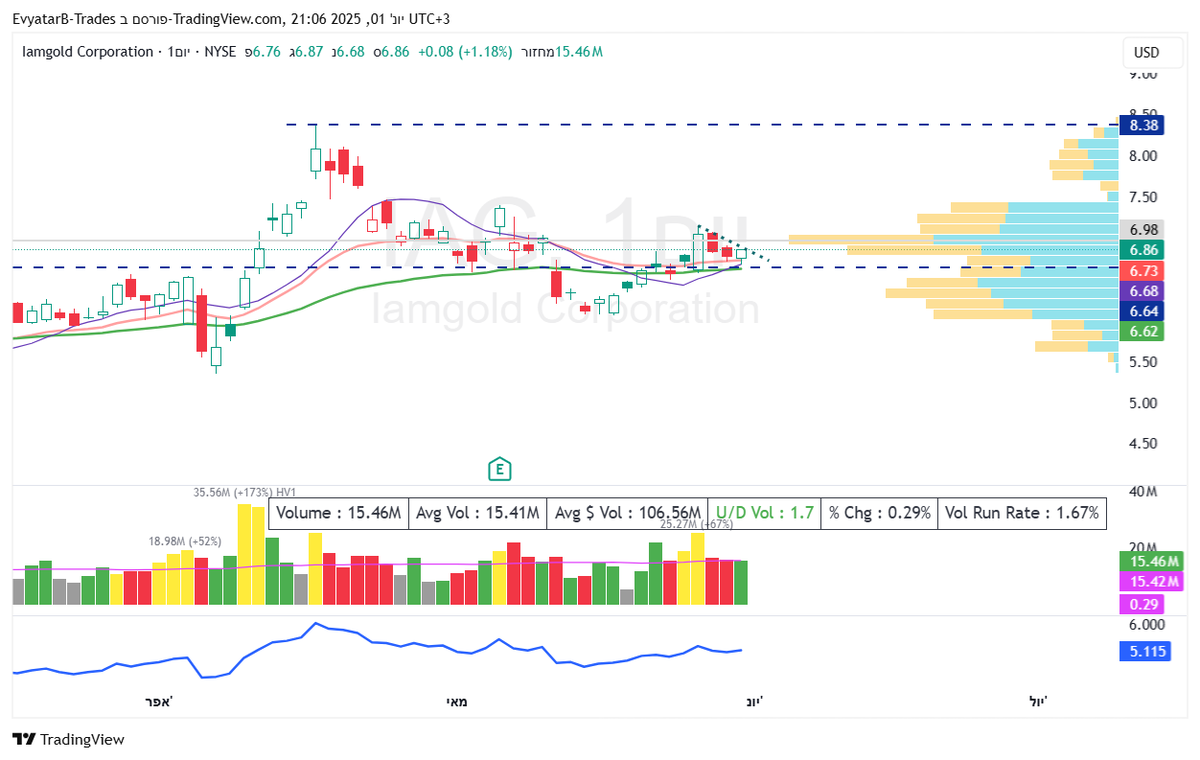Click the 'U/D Vol : 1.7' cell

tap(764, 513)
